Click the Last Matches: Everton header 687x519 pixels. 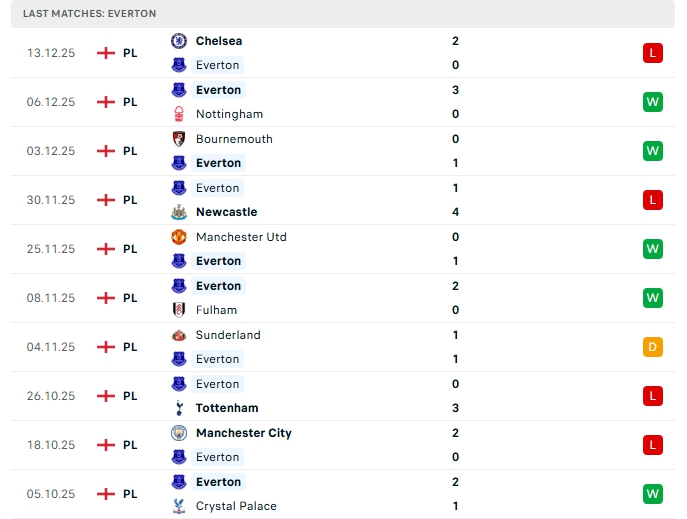[89, 13]
